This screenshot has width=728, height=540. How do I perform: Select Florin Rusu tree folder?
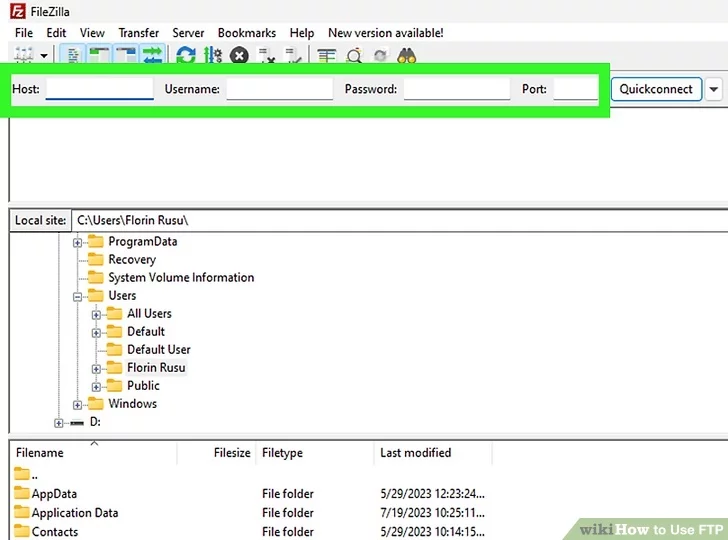pos(156,367)
